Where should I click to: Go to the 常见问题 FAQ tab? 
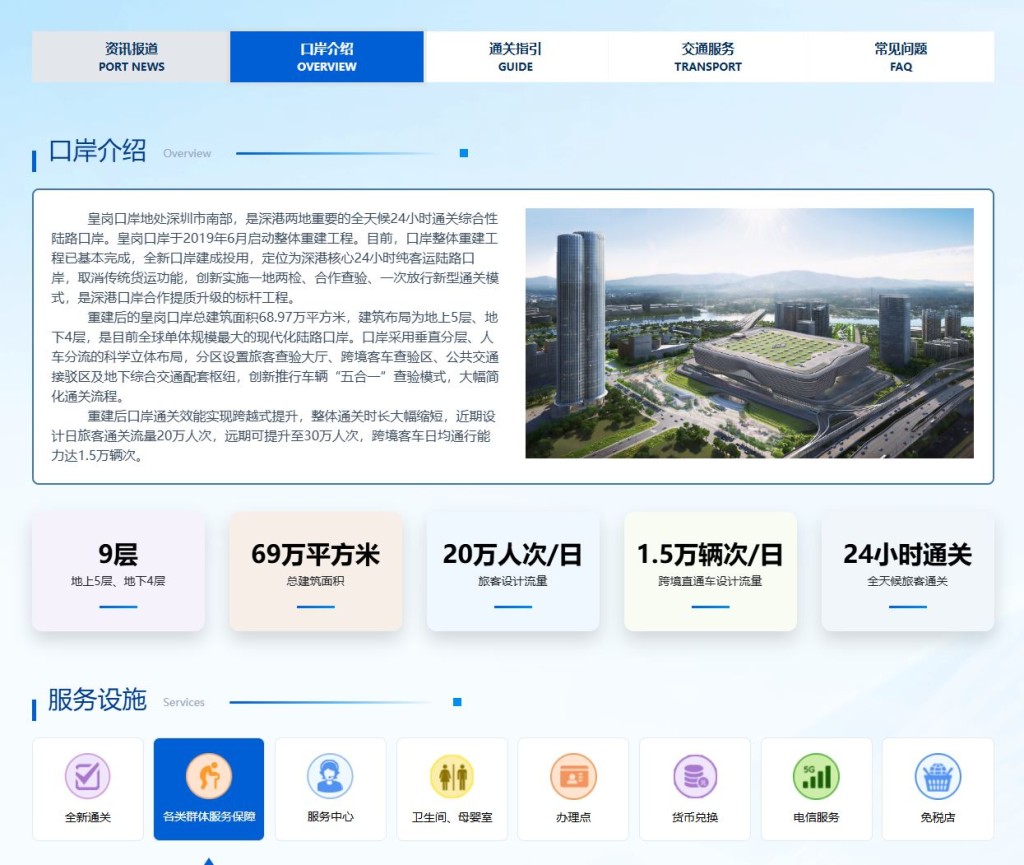pos(901,57)
